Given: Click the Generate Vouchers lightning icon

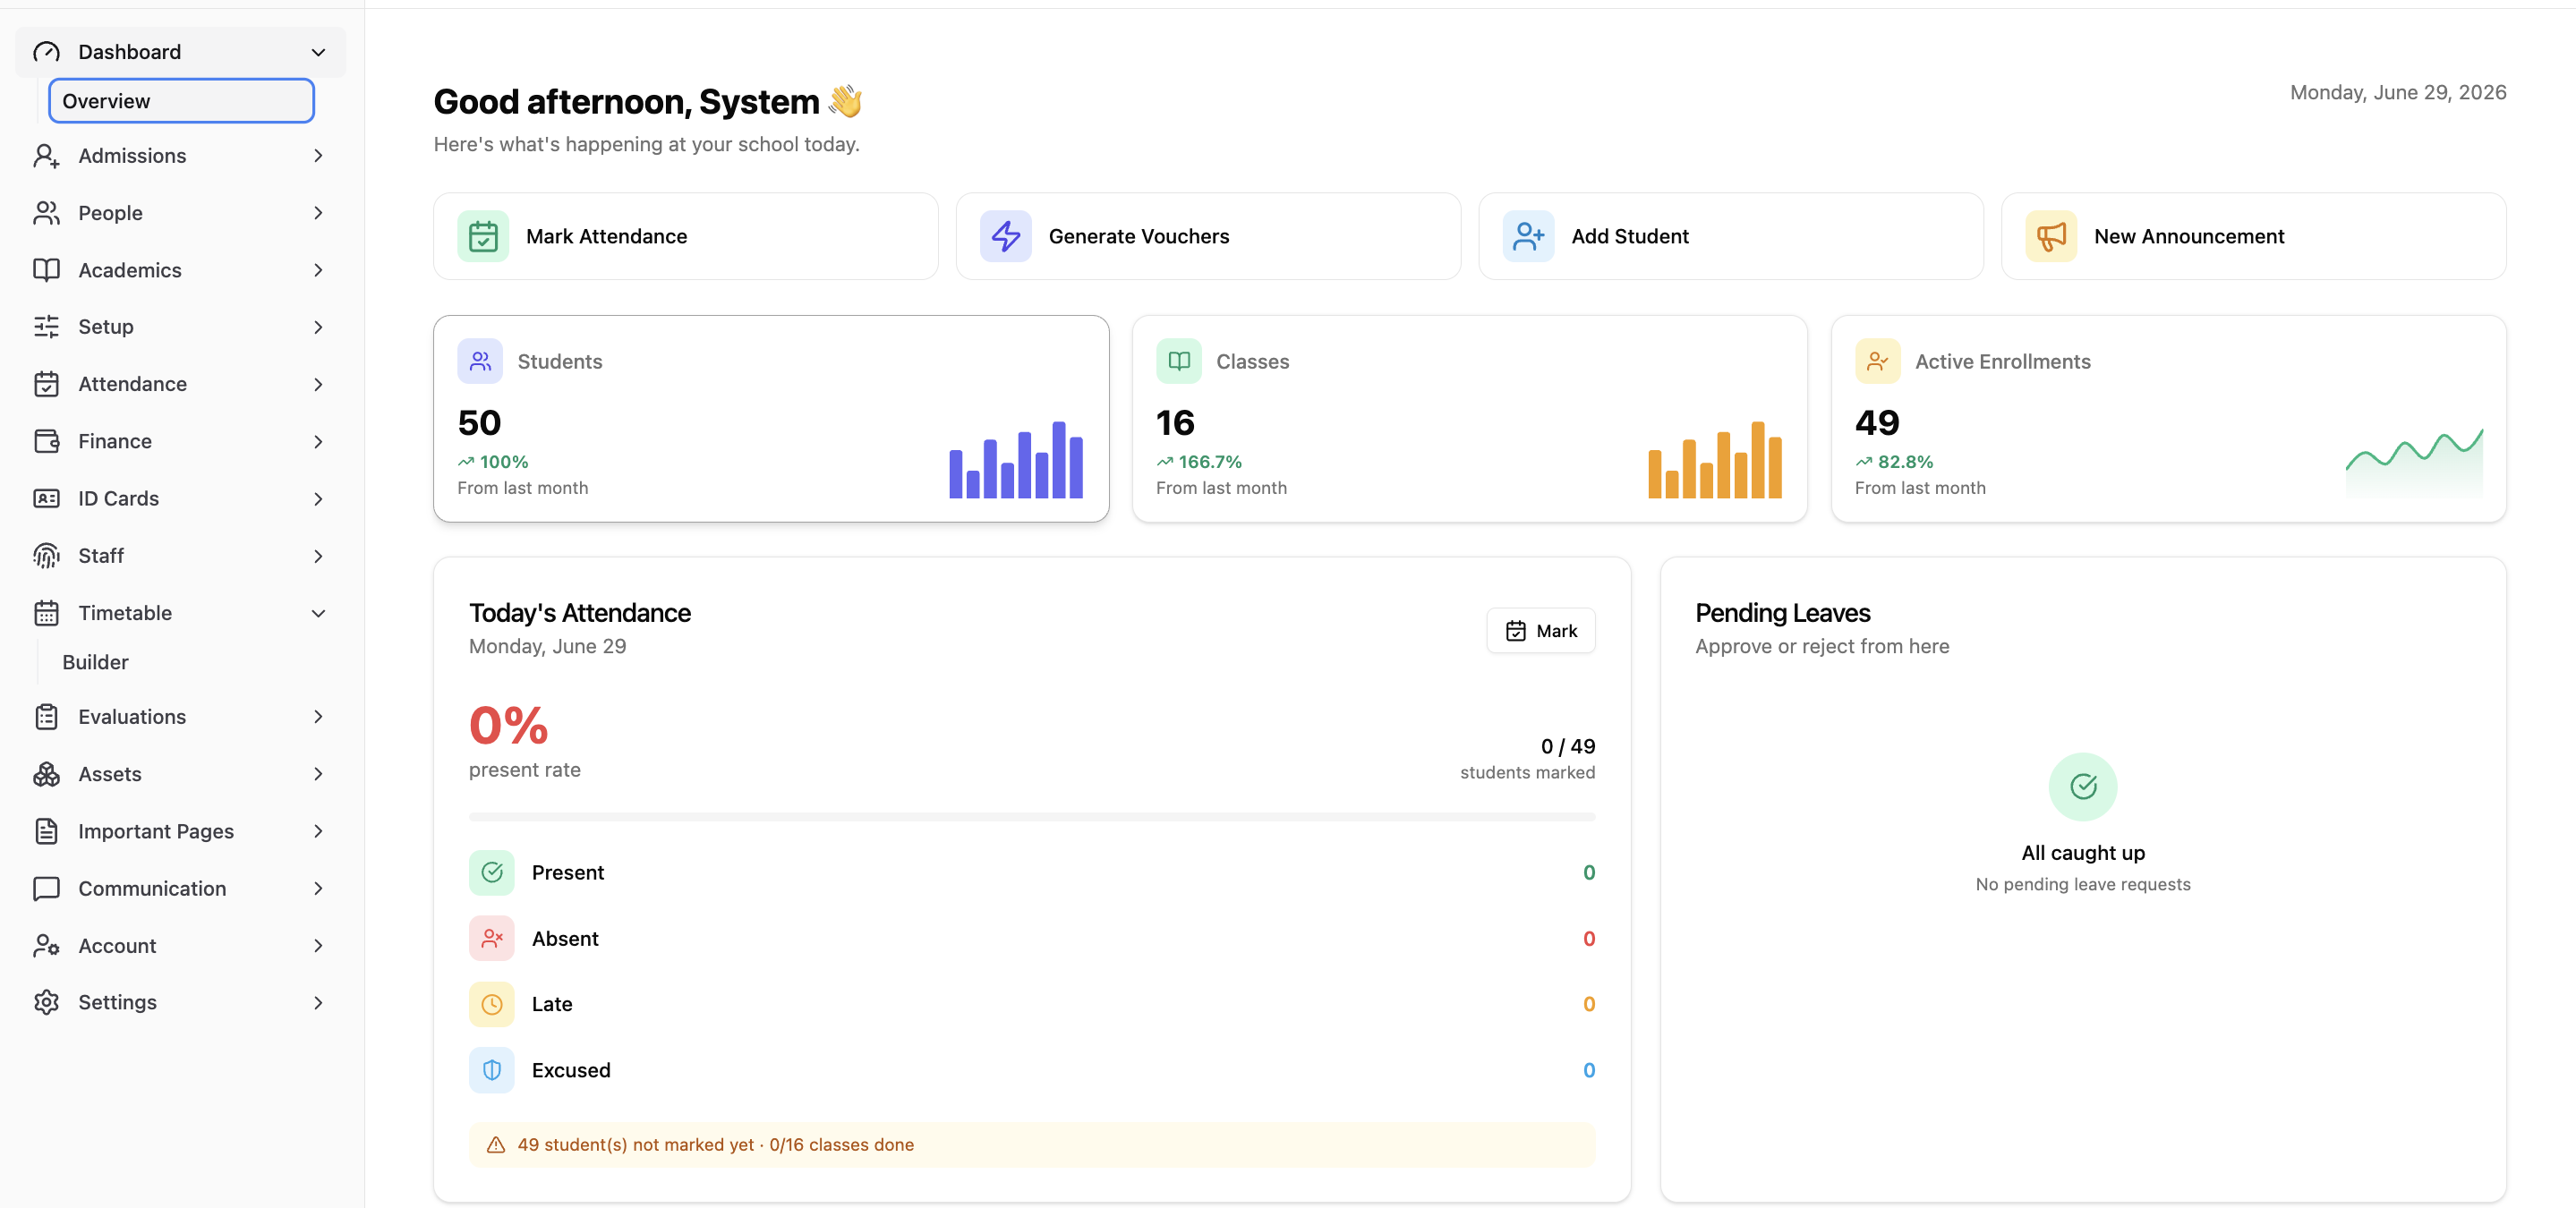Looking at the screenshot, I should [x=1005, y=236].
